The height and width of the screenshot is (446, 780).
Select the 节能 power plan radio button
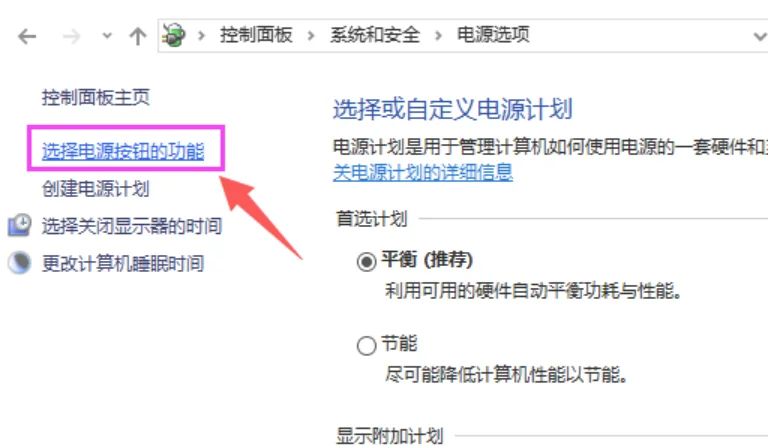coord(367,345)
